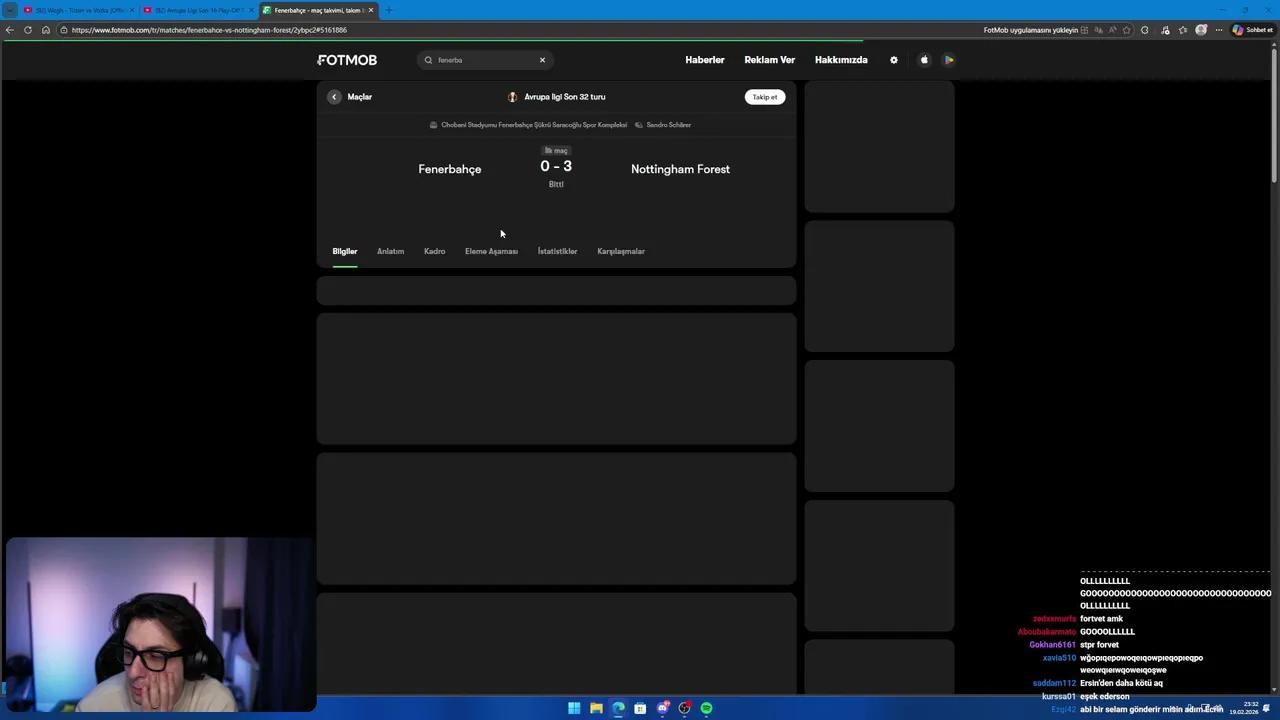1280x720 pixels.
Task: Go back with the Maçlar arrow
Action: click(x=334, y=97)
